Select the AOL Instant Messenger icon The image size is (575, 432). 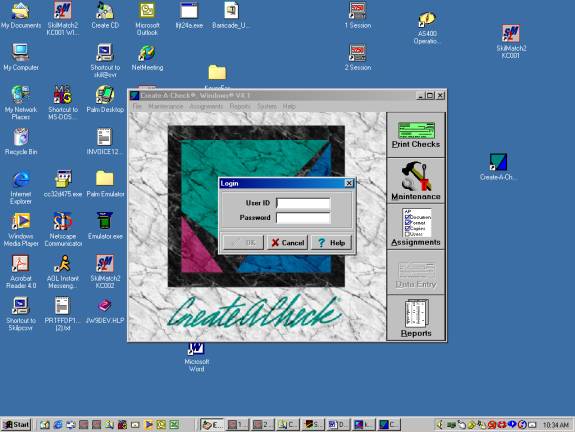63,271
